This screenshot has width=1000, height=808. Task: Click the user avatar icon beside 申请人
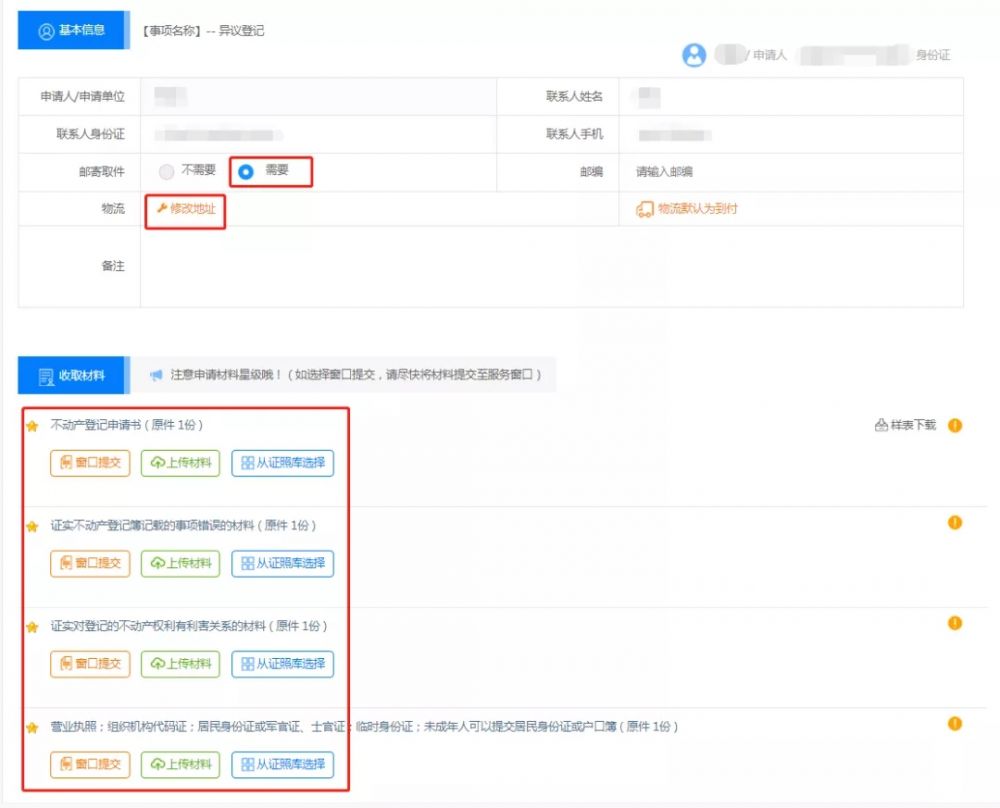694,55
